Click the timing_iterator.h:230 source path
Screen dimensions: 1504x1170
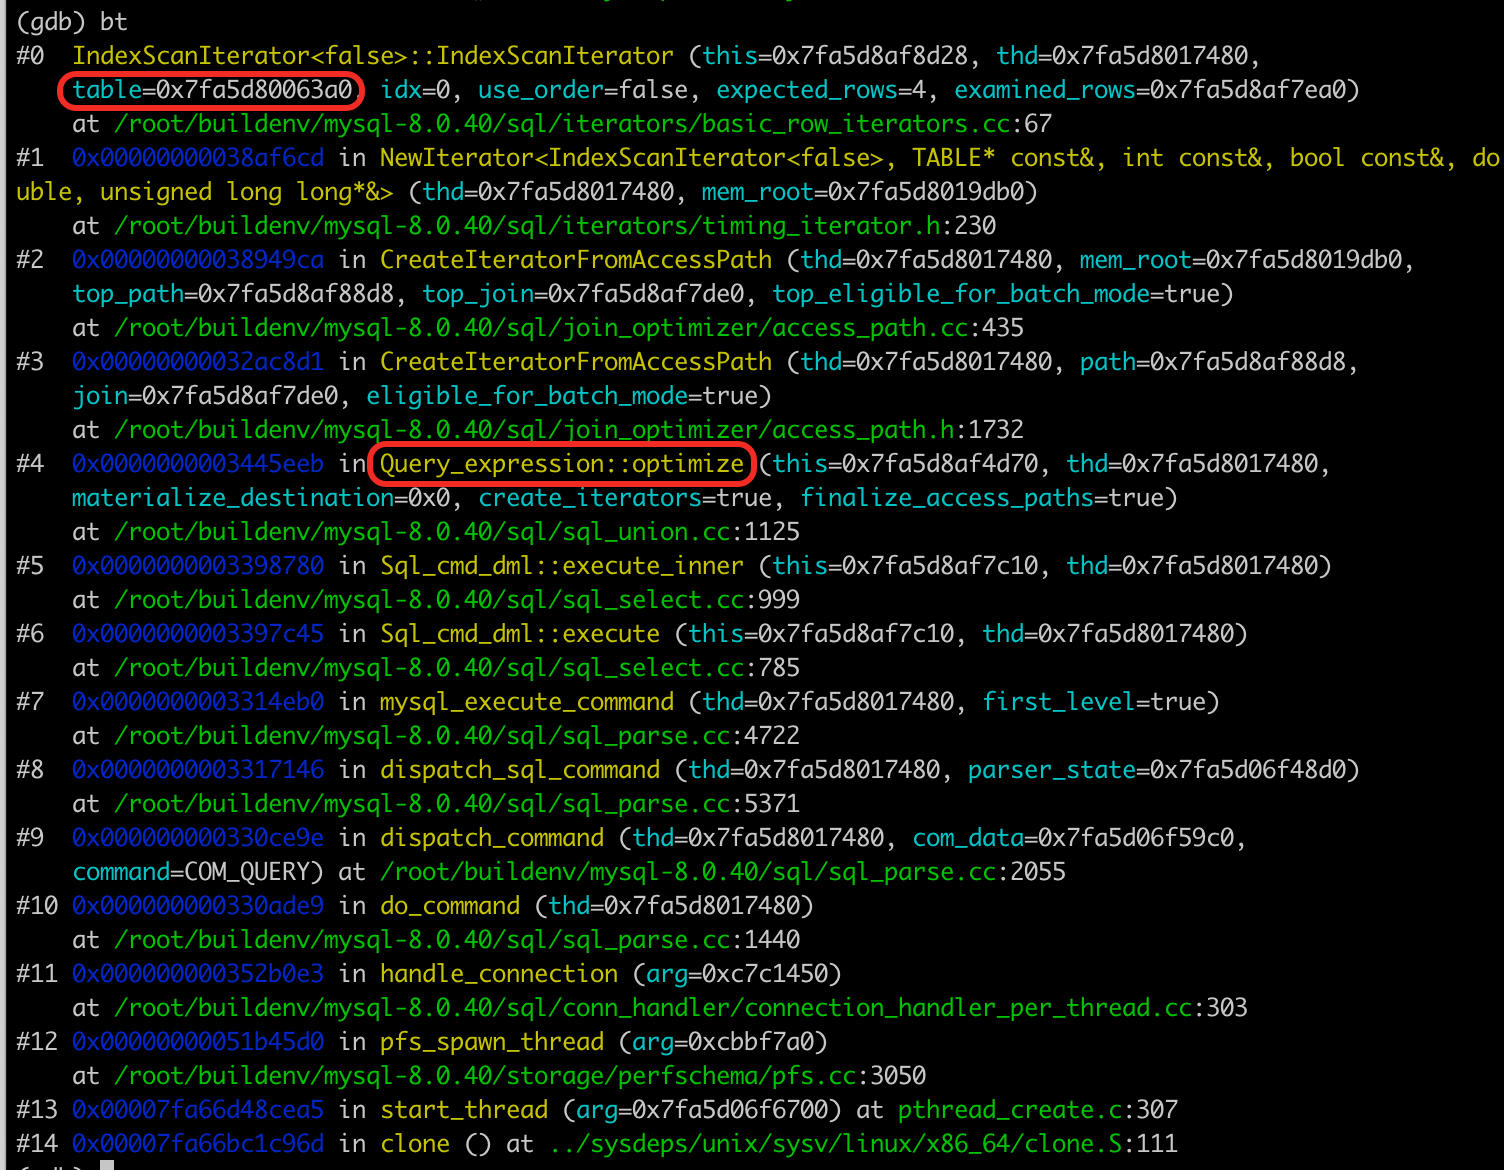pos(554,226)
